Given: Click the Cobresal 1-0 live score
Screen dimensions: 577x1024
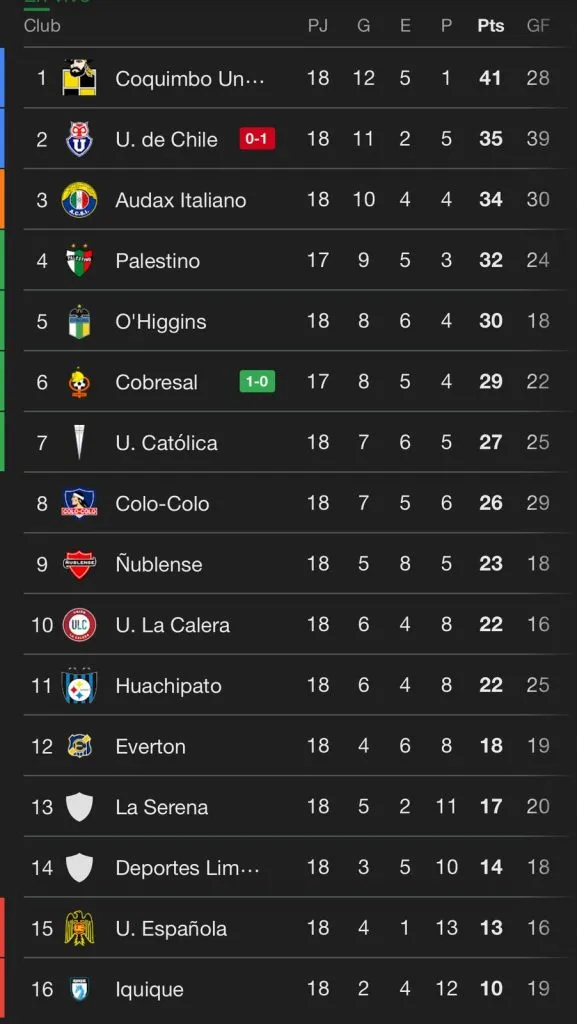Looking at the screenshot, I should [258, 382].
